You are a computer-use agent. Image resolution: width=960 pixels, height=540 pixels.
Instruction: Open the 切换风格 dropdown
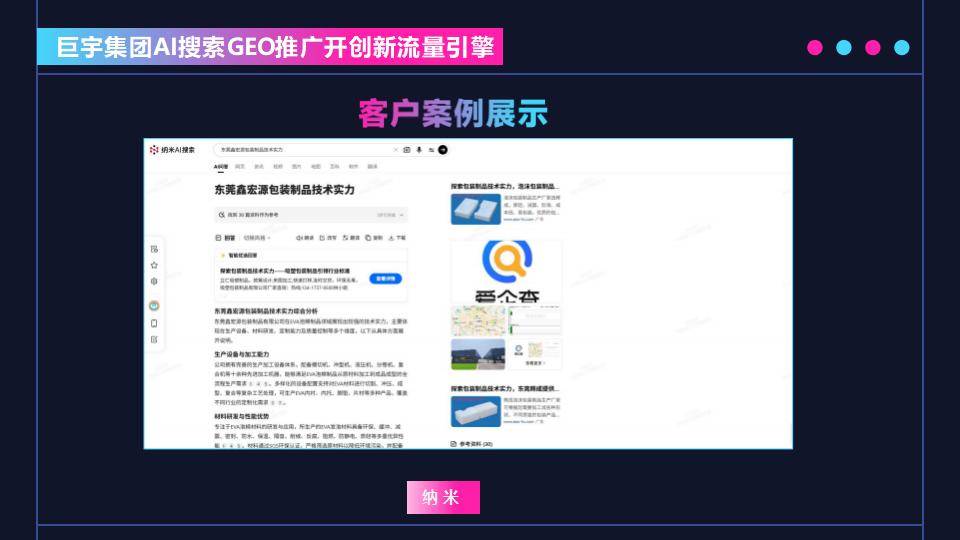tap(257, 238)
